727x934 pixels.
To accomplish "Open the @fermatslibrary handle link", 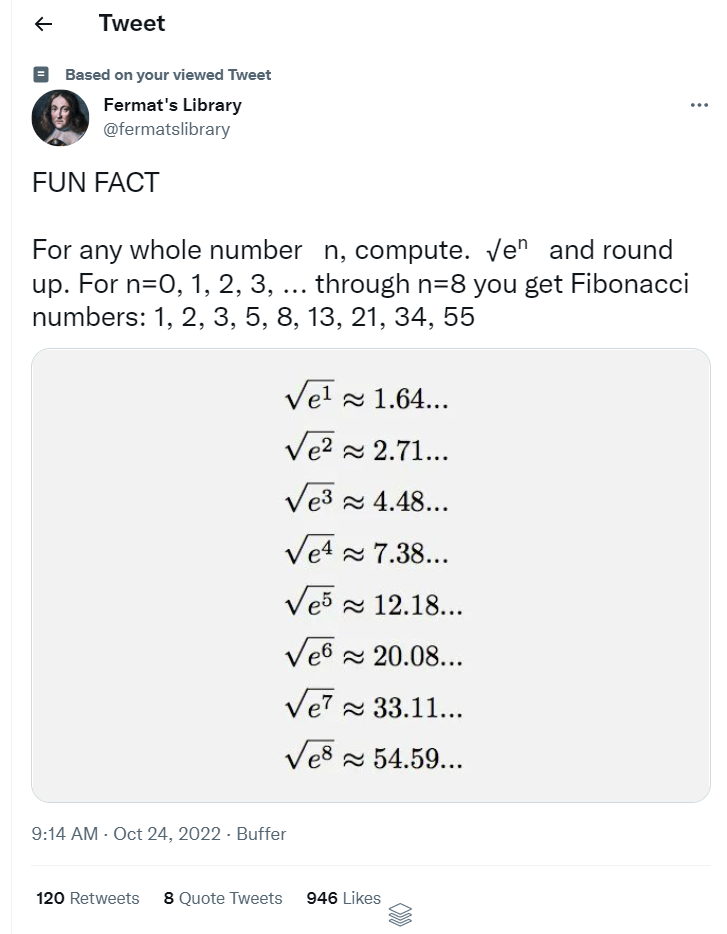I will point(166,129).
